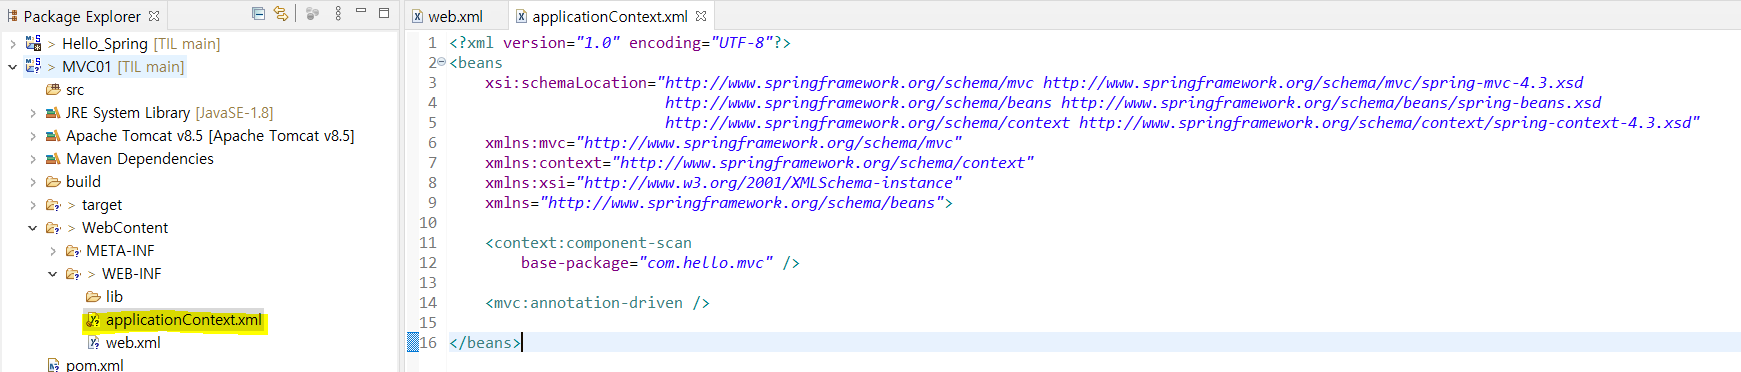Click the mvc:annotation-driven tag

click(598, 303)
